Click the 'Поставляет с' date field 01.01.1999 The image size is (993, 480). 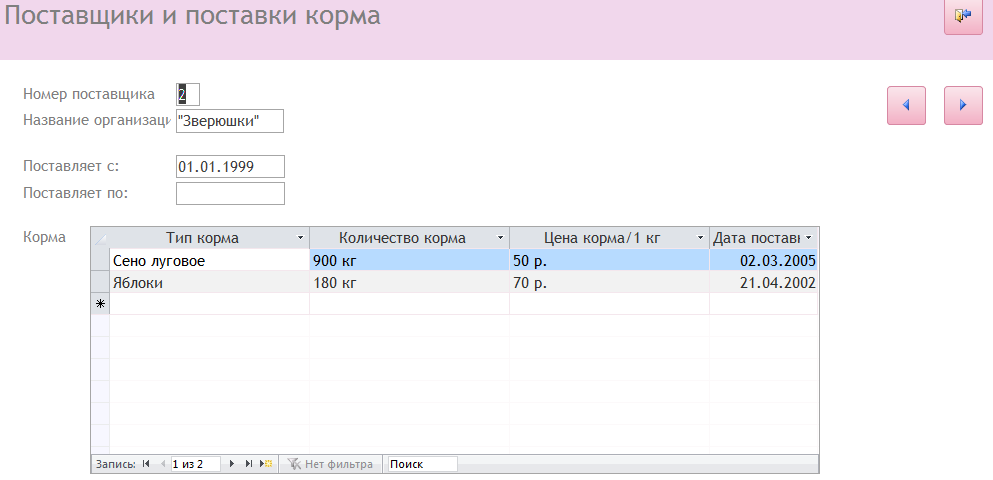click(x=231, y=167)
